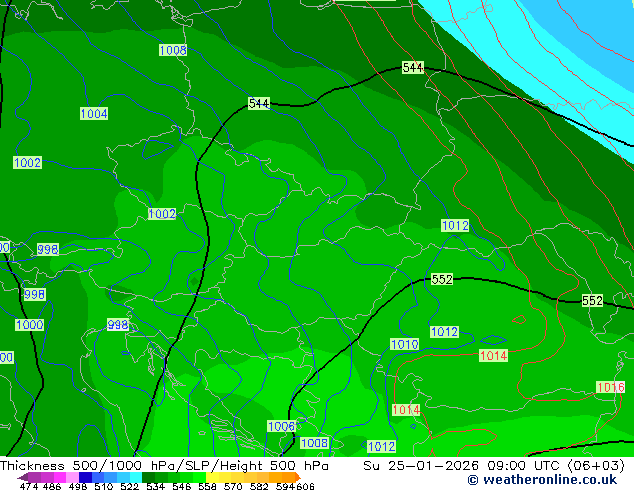Select the Height 500 hPa title text
The height and width of the screenshot is (490, 634).
(x=274, y=466)
